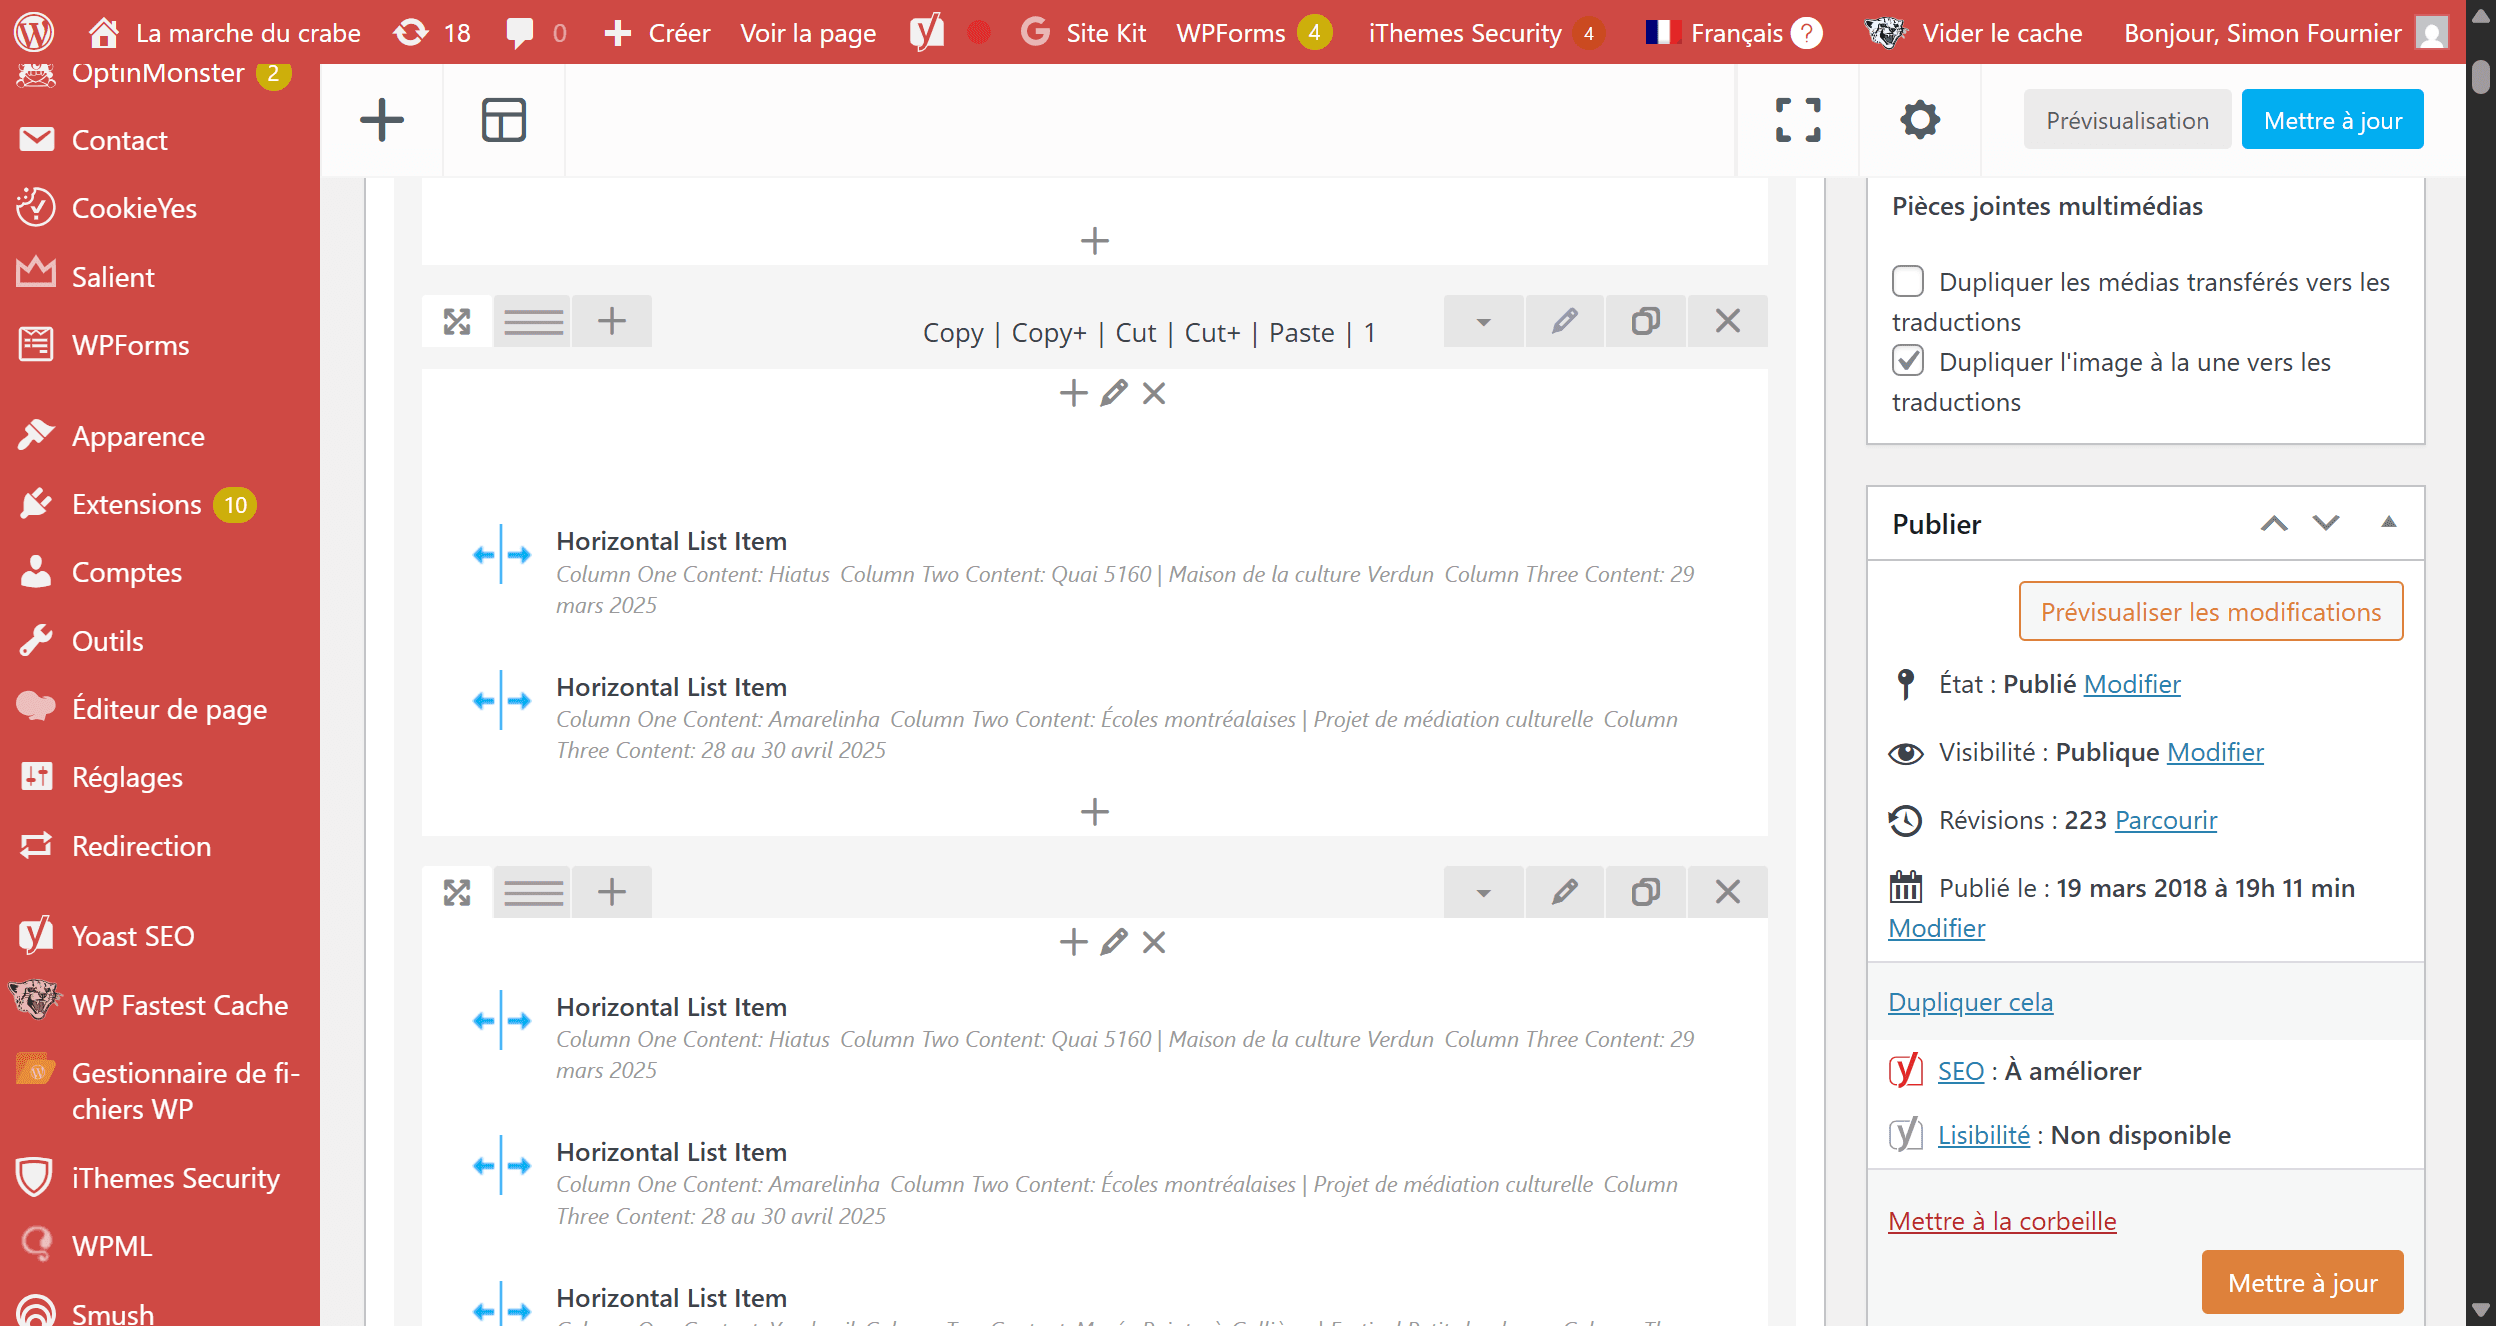
Task: Browse revisions via Parcourir
Action: [2166, 820]
